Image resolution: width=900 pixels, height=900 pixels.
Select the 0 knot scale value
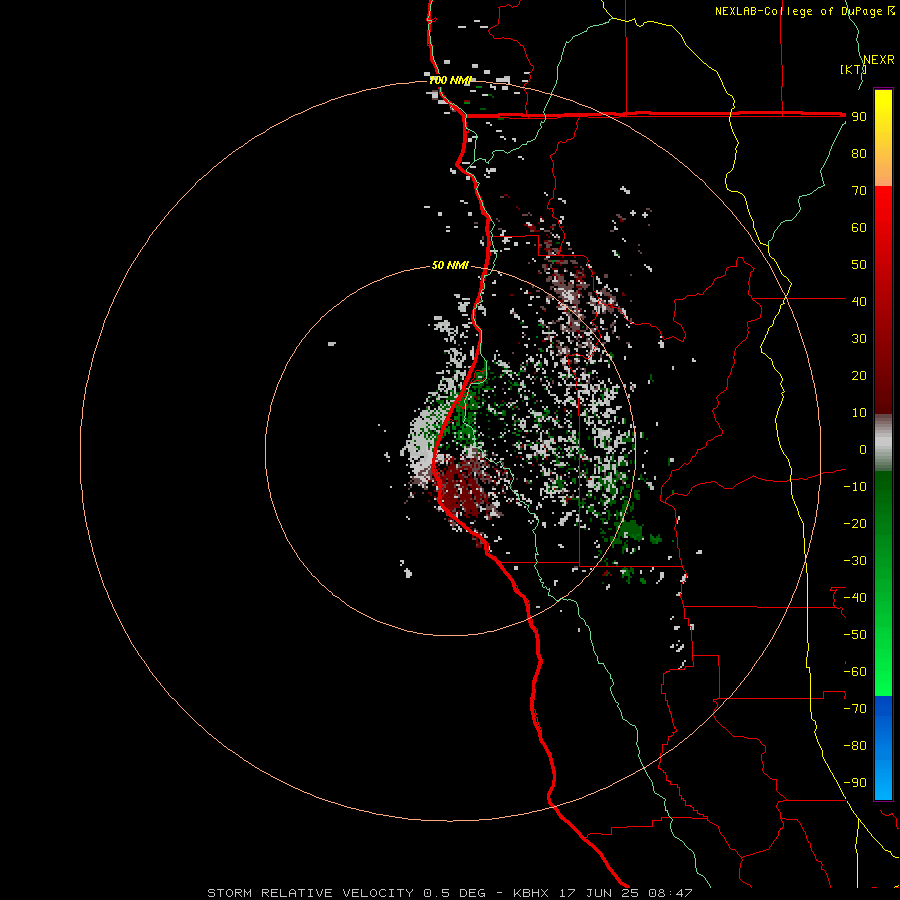point(863,449)
